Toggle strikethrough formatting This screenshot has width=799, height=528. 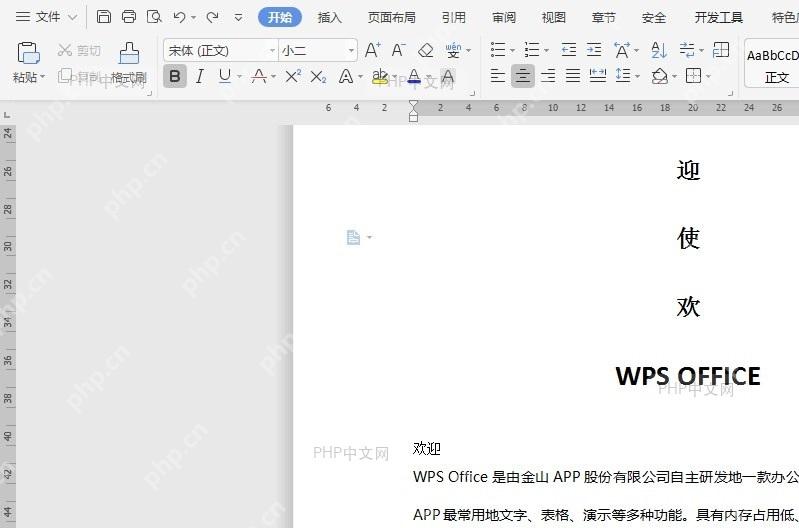click(259, 76)
